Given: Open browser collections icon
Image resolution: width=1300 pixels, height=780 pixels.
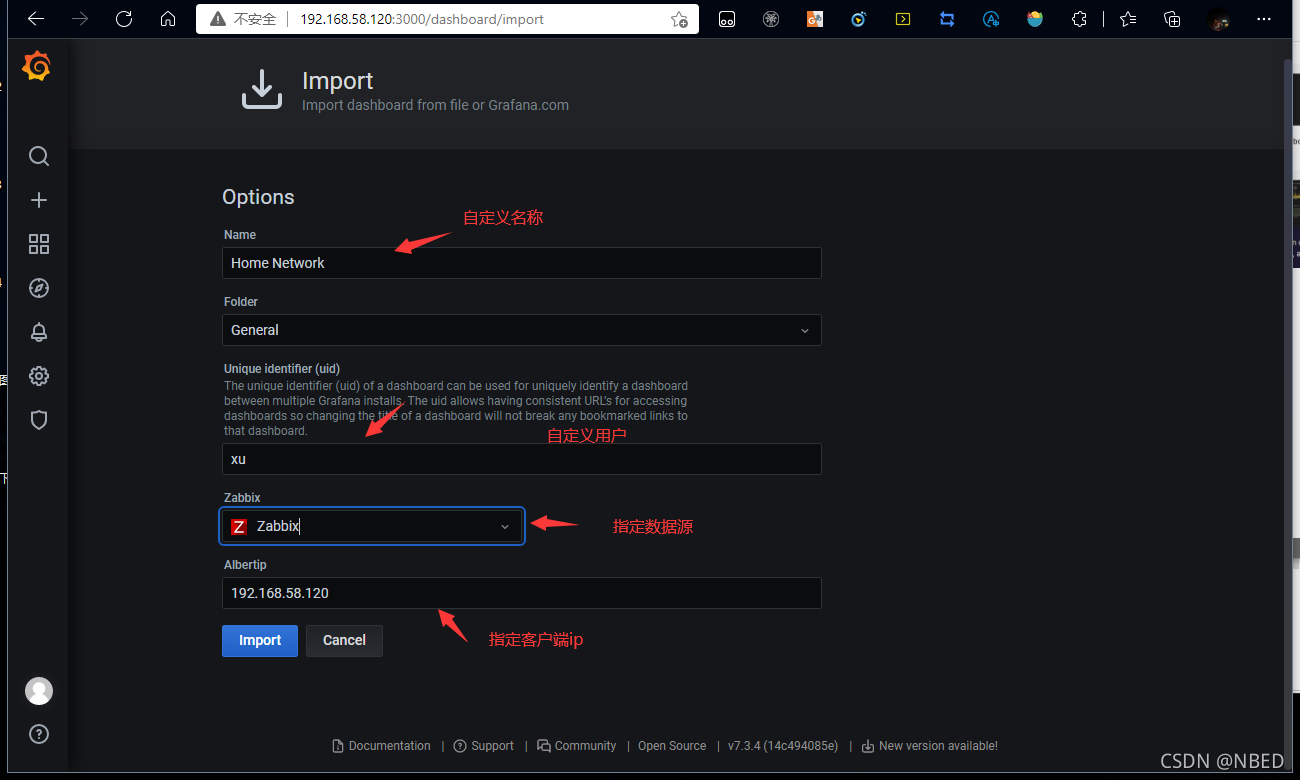Looking at the screenshot, I should point(1173,19).
